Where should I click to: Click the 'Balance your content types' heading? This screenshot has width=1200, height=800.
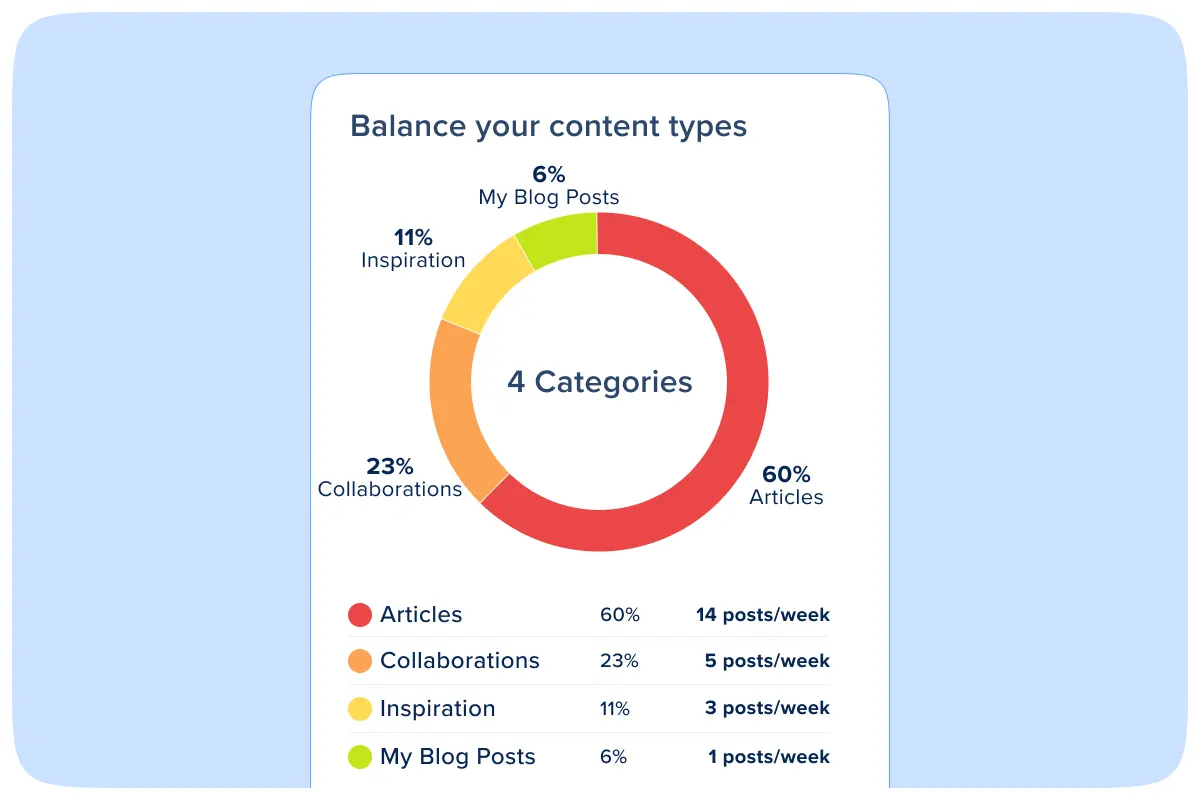[x=548, y=127]
